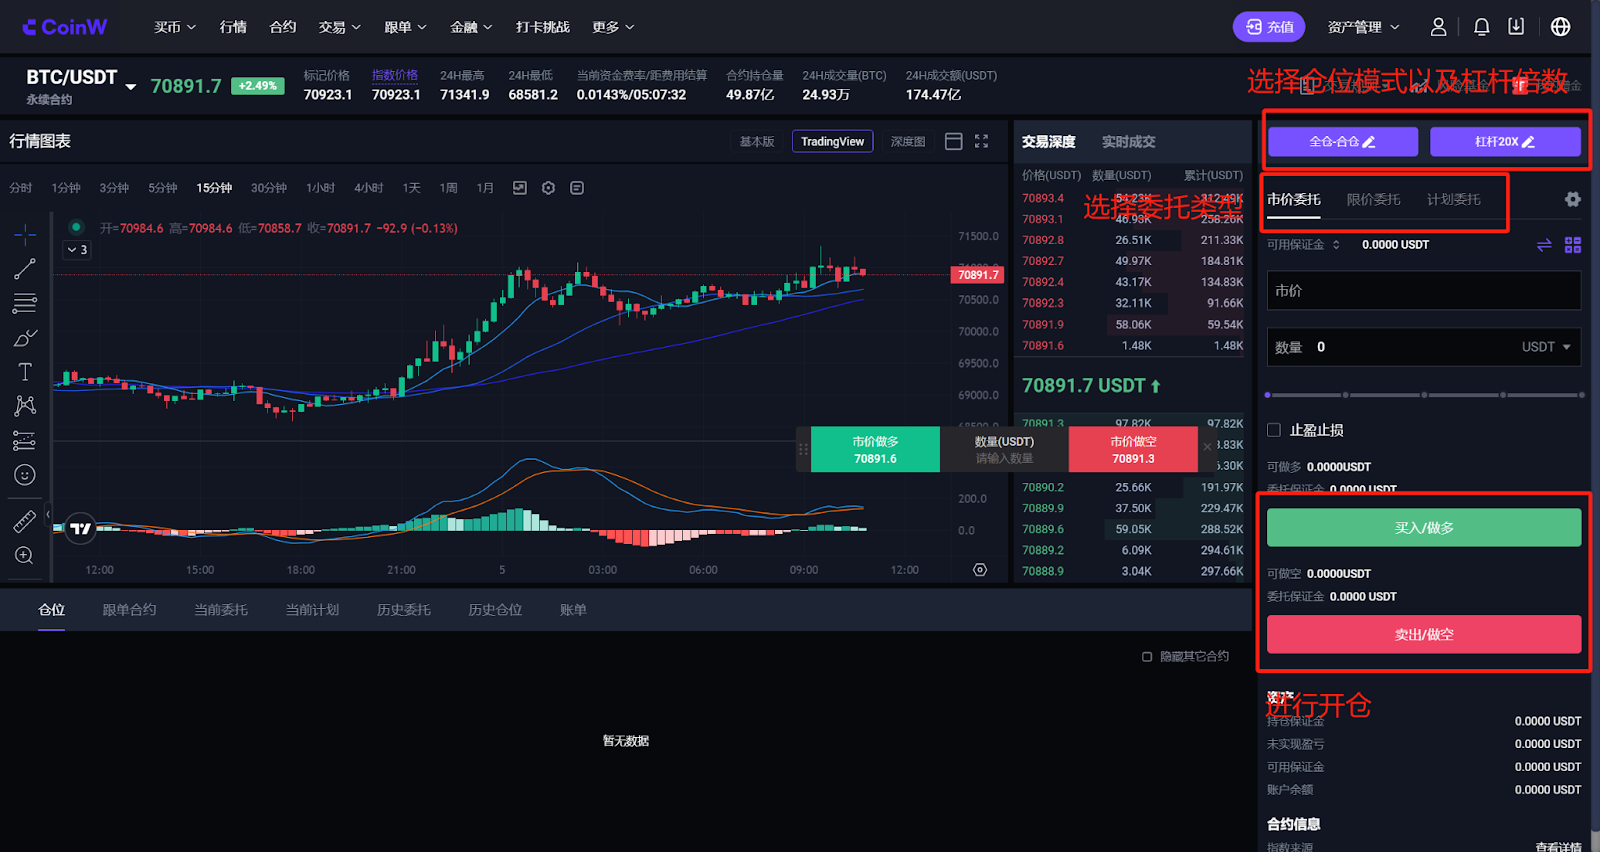The height and width of the screenshot is (852, 1600).
Task: Select the brush drawing tool
Action: click(25, 338)
